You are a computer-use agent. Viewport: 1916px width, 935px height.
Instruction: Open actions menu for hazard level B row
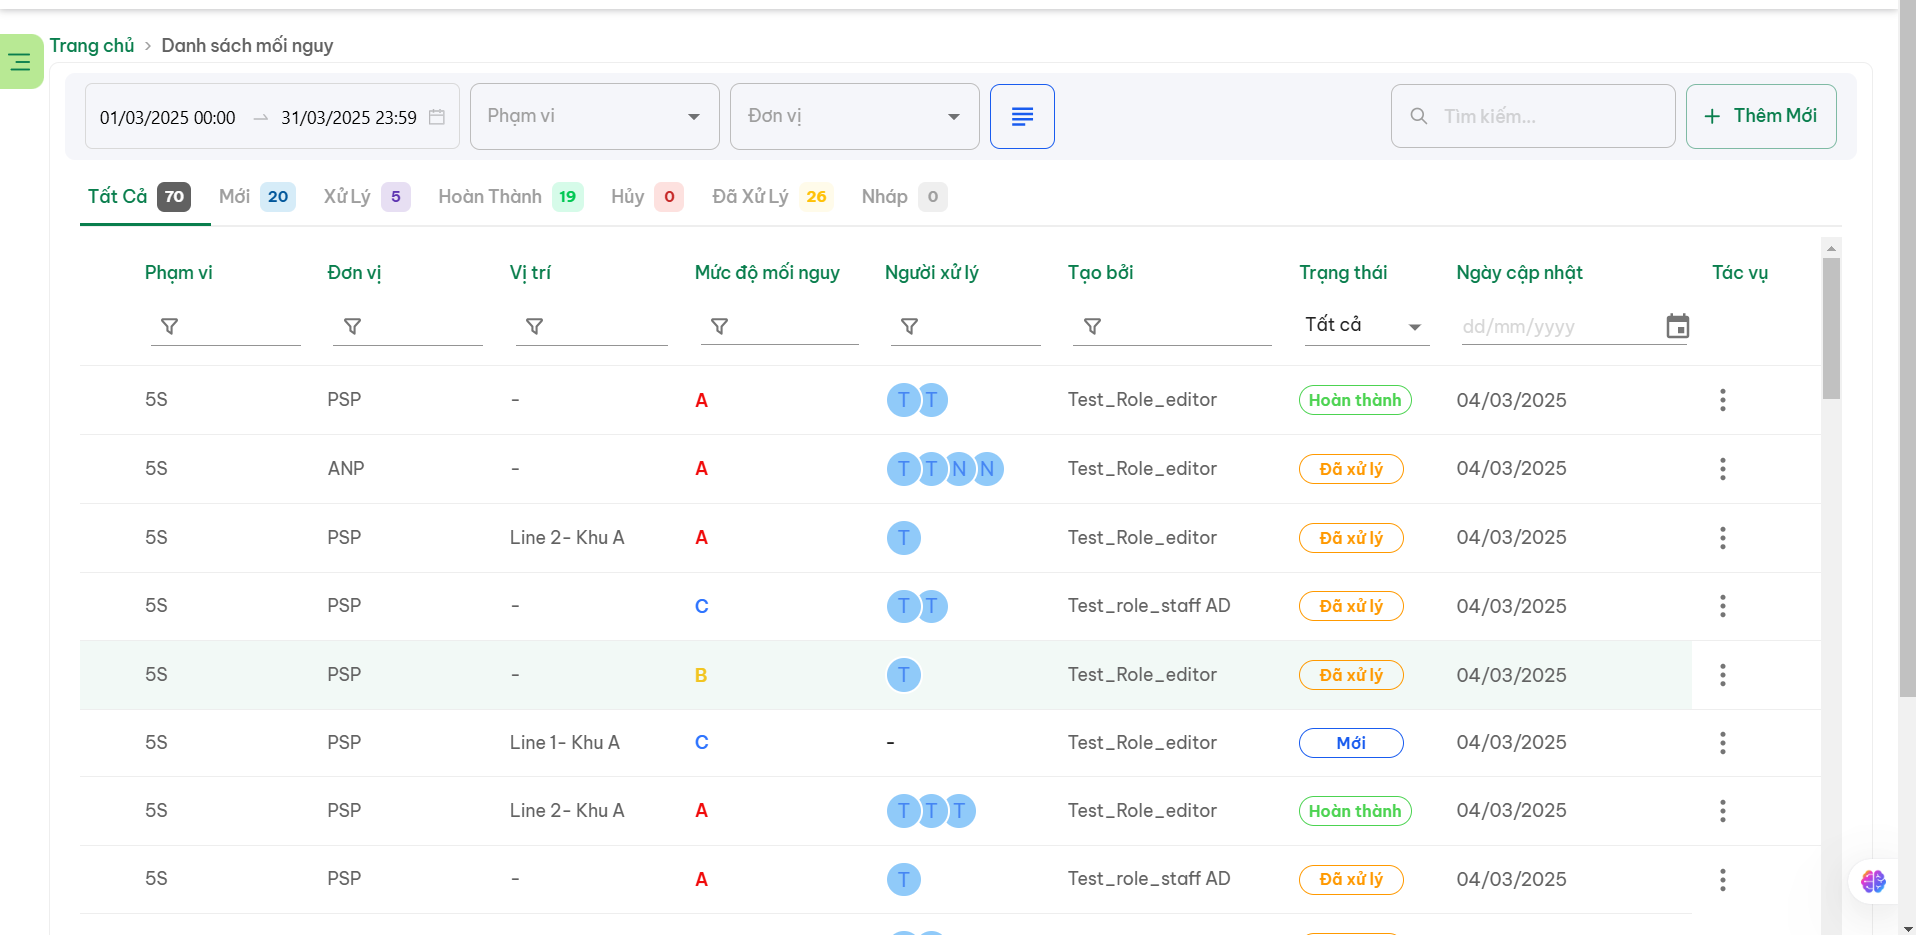point(1722,675)
